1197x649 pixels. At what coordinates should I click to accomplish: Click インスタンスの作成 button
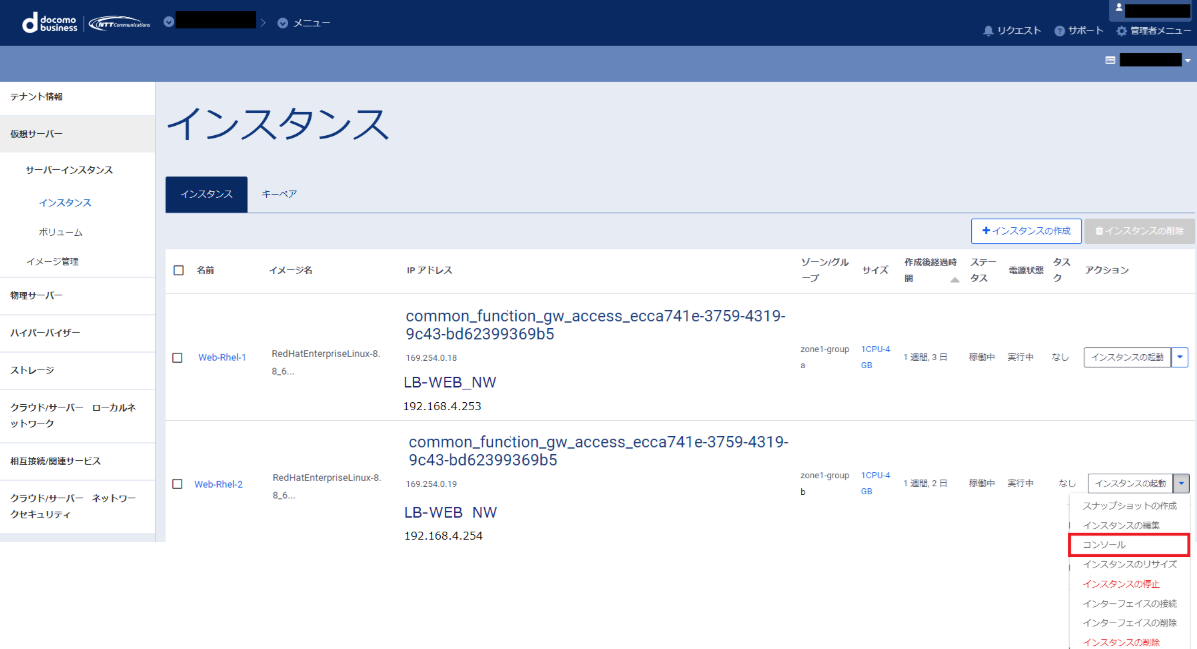(1026, 231)
